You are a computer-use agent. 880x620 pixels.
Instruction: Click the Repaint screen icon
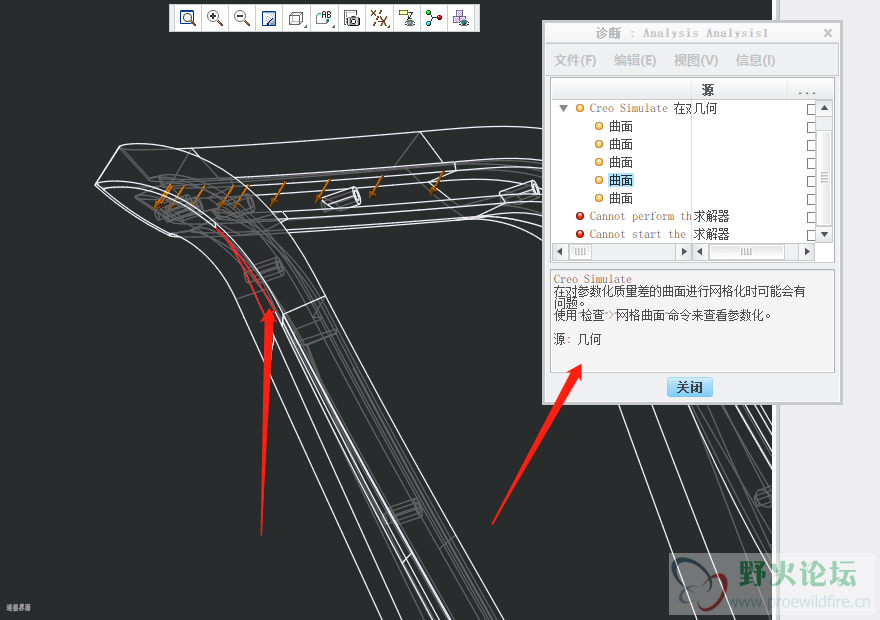point(269,18)
